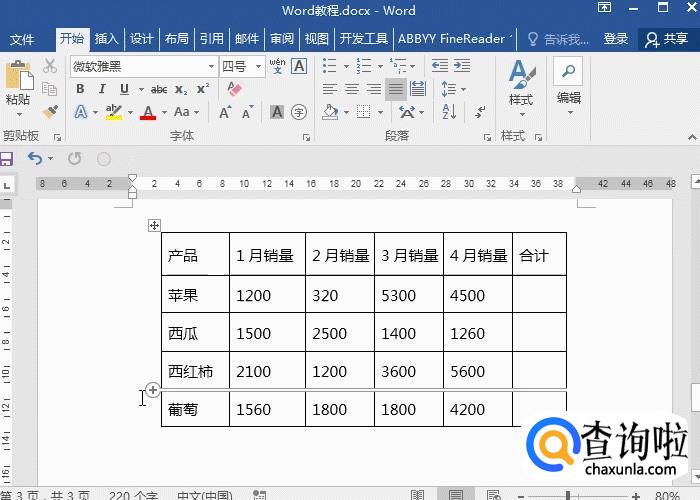Enable Justify paragraph alignment

396,89
